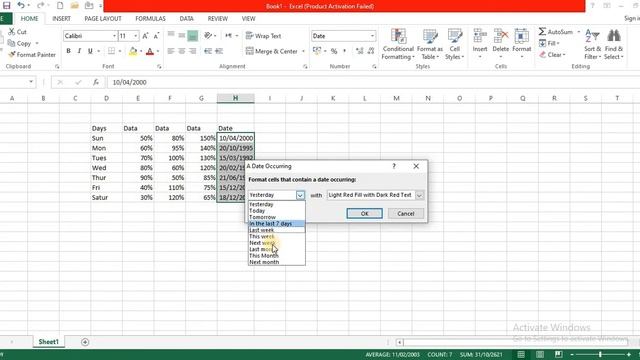Screen dimensions: 640x360
Task: Increase font size with the larger A icon
Action: tap(145, 36)
